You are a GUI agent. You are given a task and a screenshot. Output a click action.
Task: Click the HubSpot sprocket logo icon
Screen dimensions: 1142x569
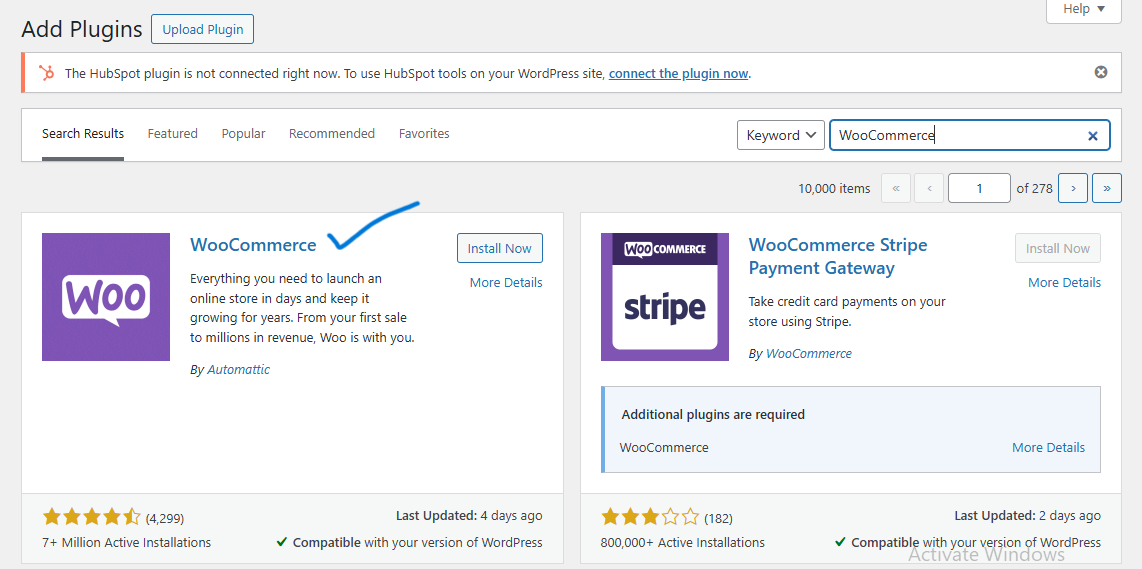[x=47, y=73]
